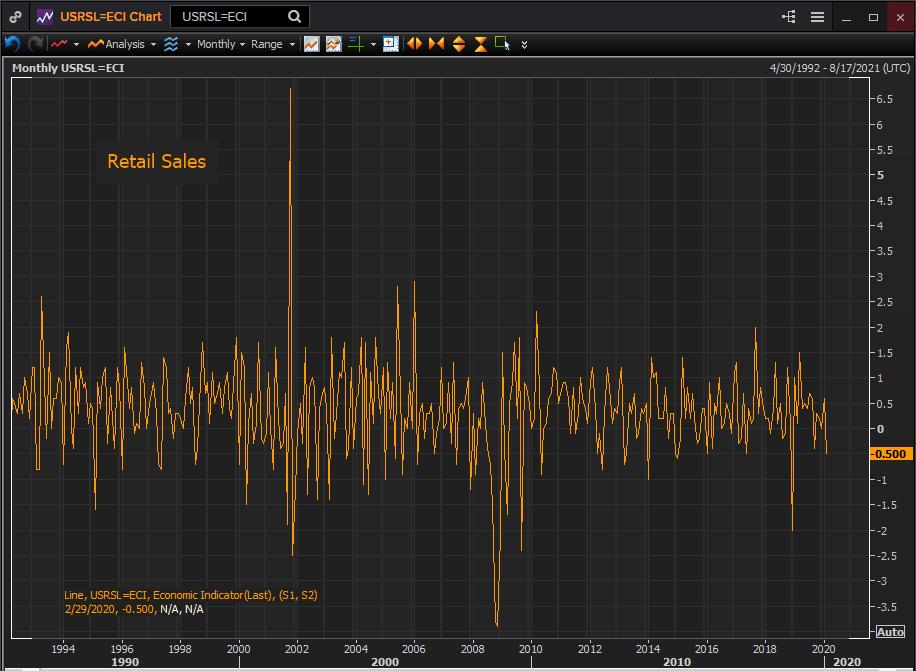Click the zoom selection rectangle tool
Screen dimensions: 916x671
[502, 44]
